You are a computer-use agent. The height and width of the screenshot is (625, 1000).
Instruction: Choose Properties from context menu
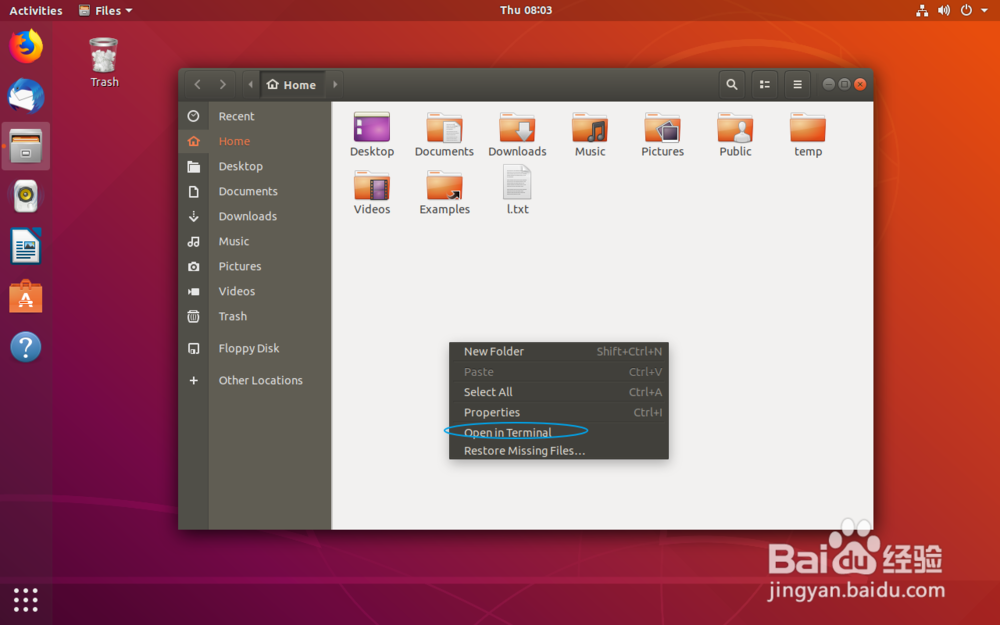559,413
